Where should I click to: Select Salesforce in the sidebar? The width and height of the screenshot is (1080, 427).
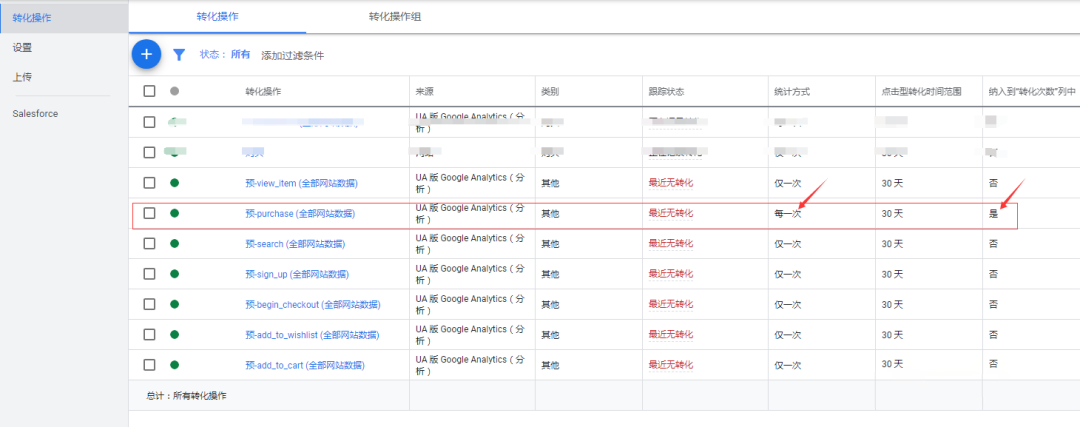[35, 114]
